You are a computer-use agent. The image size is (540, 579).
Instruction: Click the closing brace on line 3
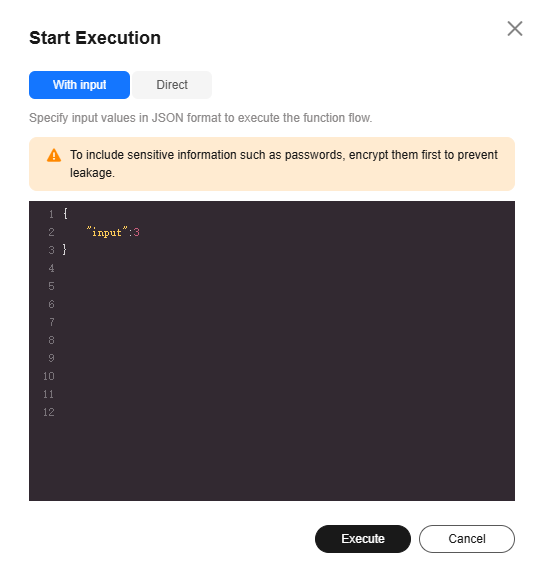click(x=65, y=250)
